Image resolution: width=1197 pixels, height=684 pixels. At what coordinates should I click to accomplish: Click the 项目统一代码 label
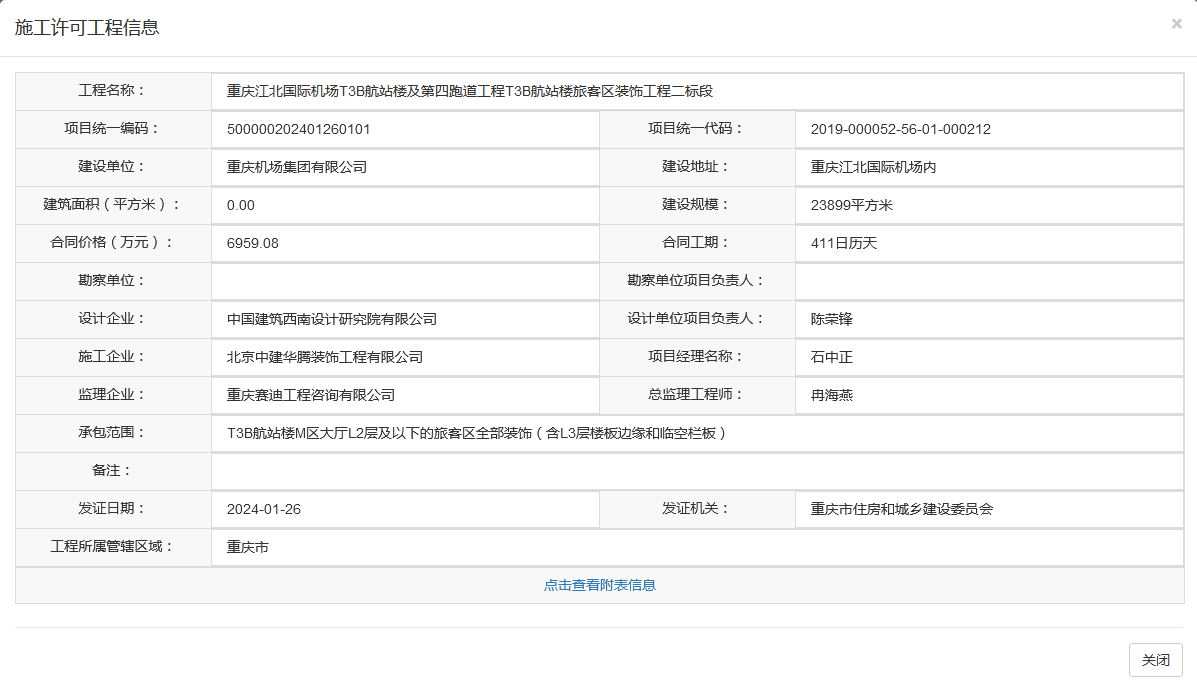[x=696, y=129]
